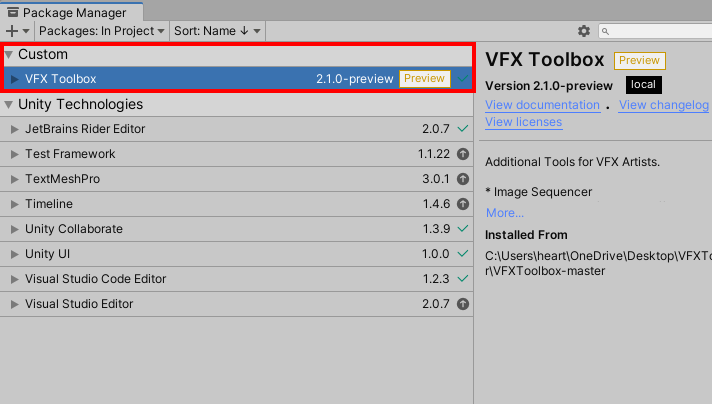This screenshot has width=712, height=404.
Task: Expand the VFX Toolbox versions arrow
Action: pos(15,79)
